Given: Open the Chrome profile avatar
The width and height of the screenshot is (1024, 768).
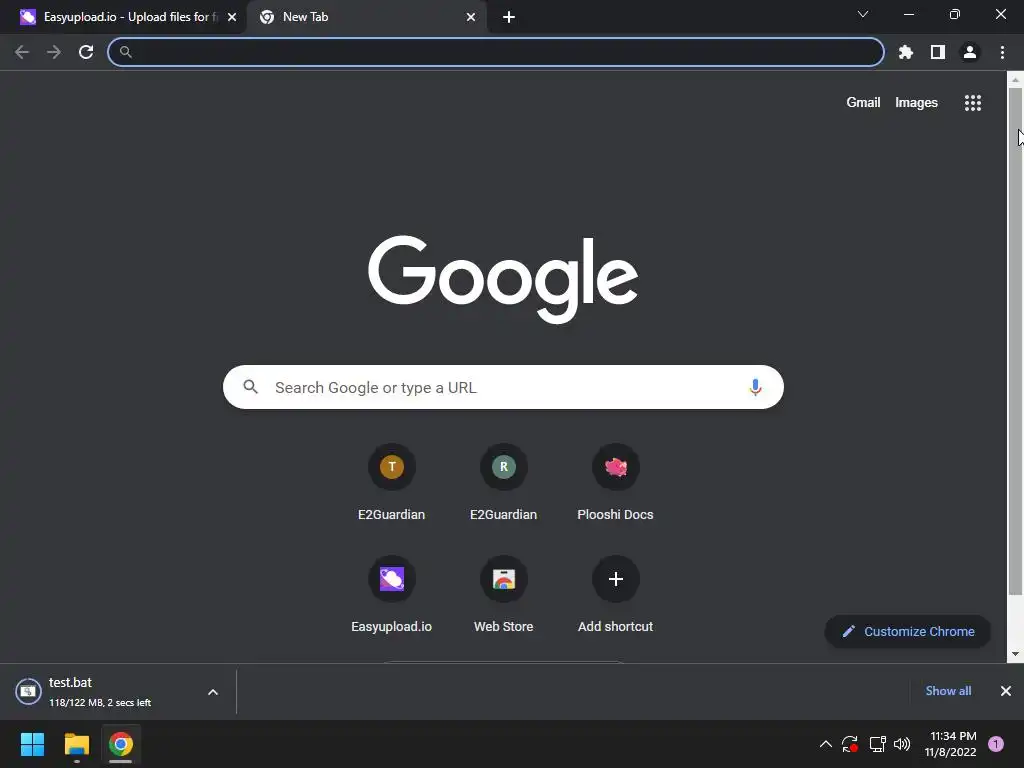Looking at the screenshot, I should [x=970, y=52].
